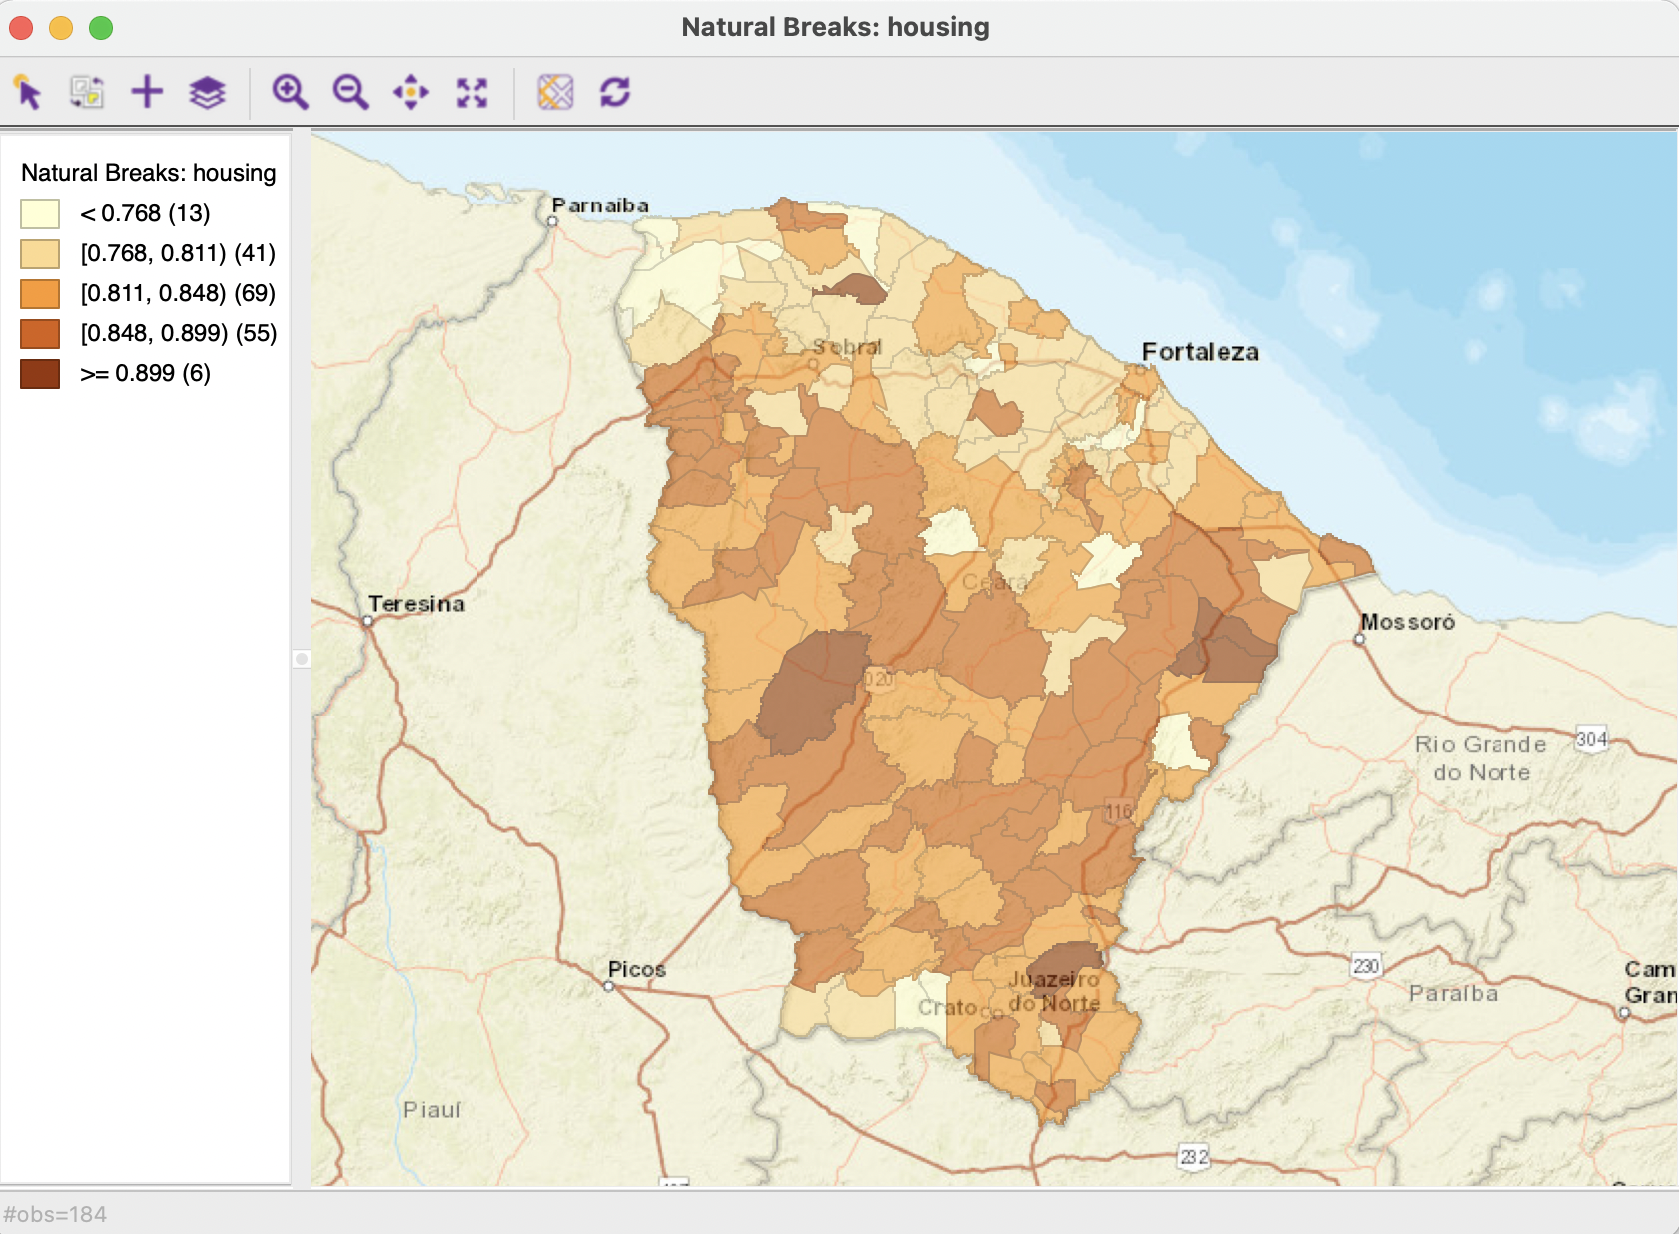
Task: Click the legend title 'Natural Breaks: housing'
Action: 149,173
